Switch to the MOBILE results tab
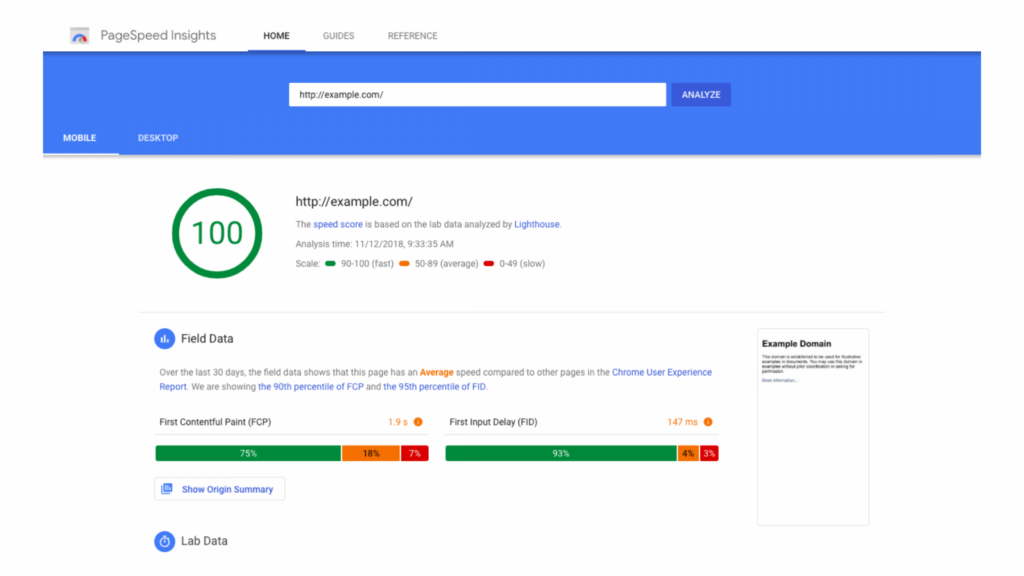This screenshot has height=576, width=1024. point(80,138)
